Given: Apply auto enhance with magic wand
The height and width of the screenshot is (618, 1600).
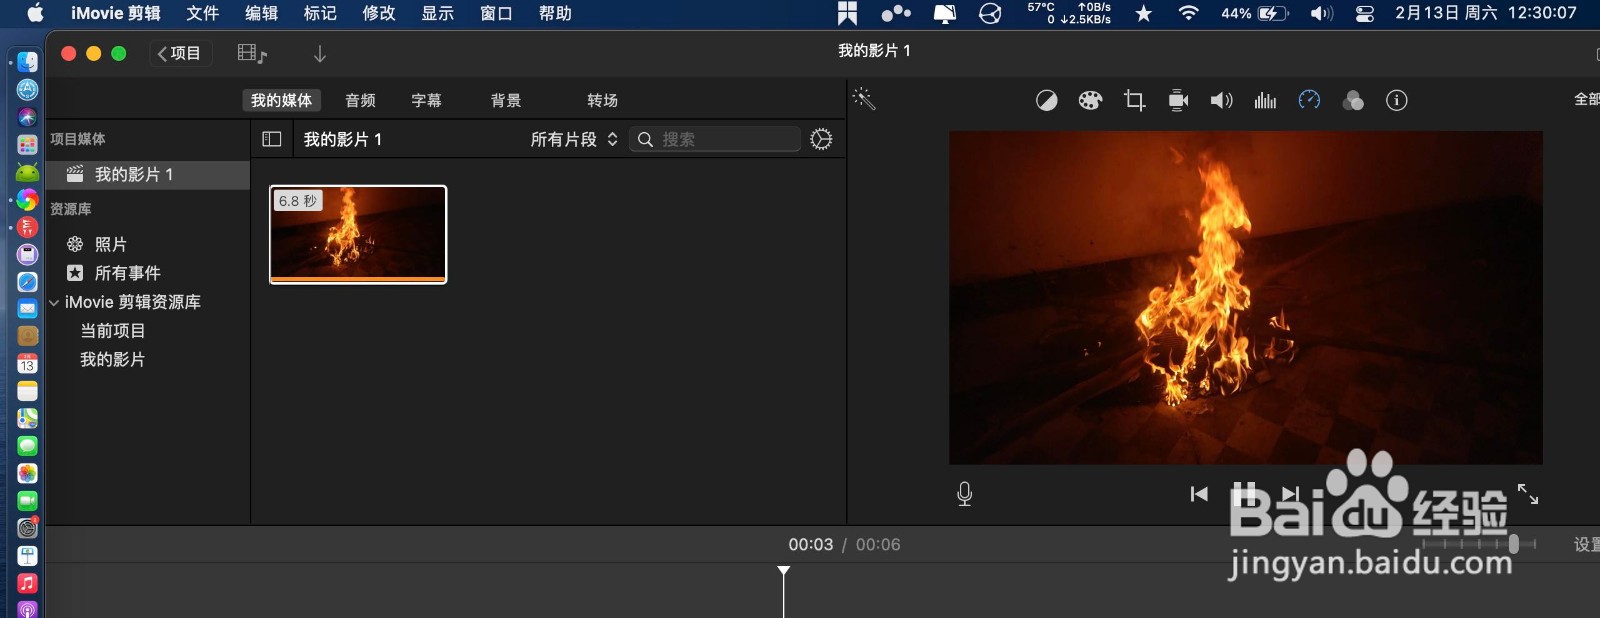Looking at the screenshot, I should coord(864,98).
